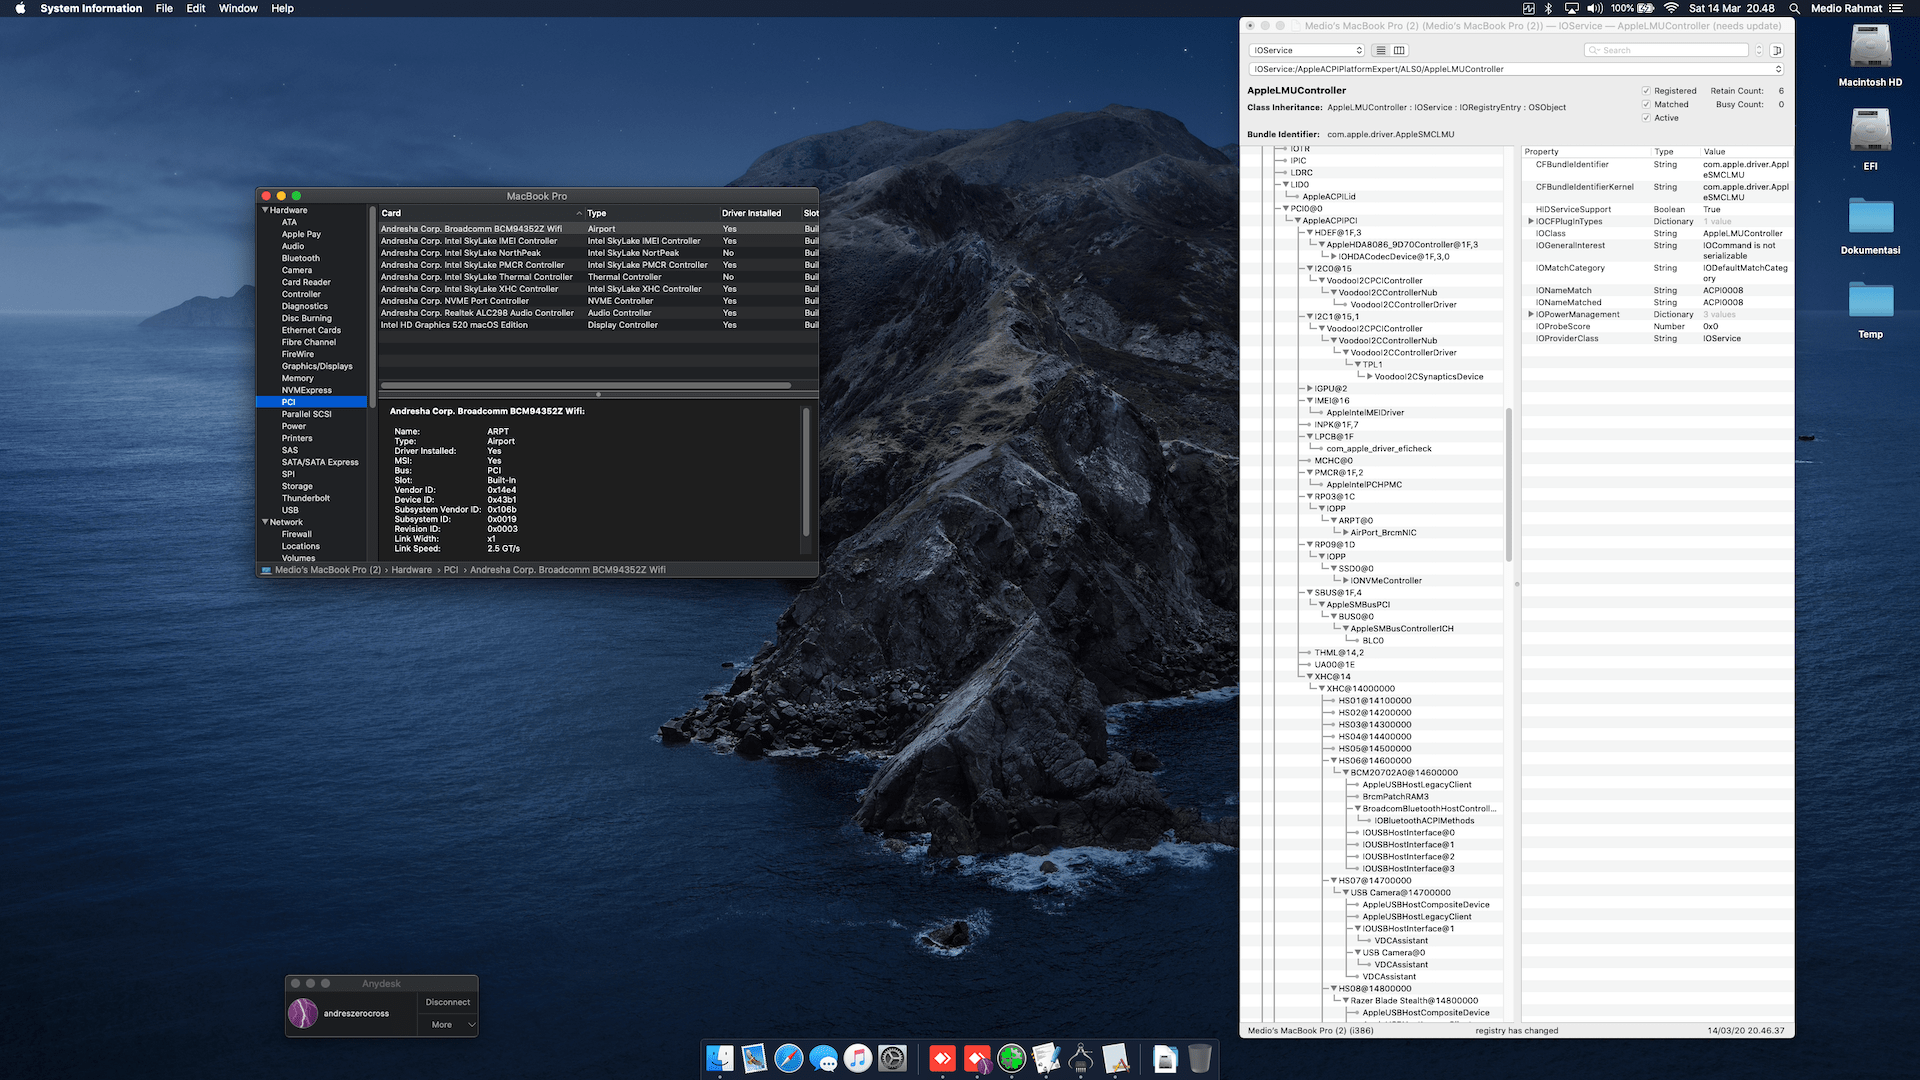Click the PCI details pane vertical scrollbar
The width and height of the screenshot is (1920, 1080).
(x=805, y=472)
